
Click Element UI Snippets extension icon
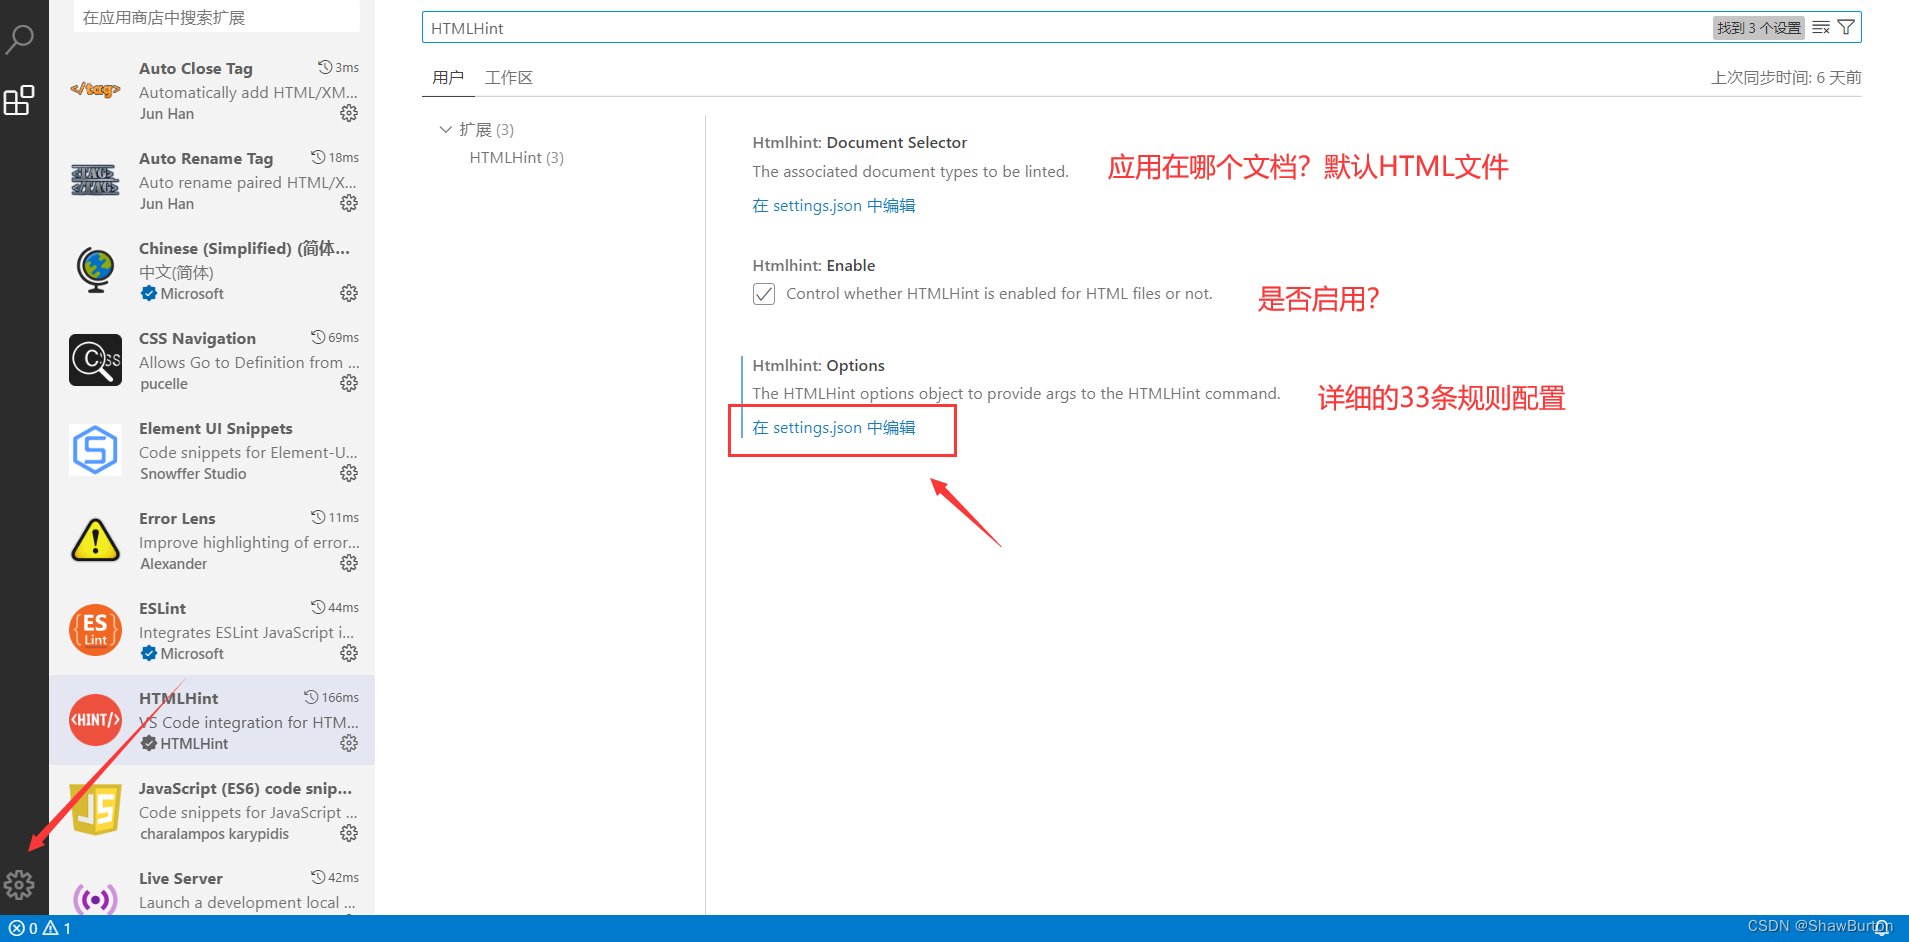(x=95, y=450)
